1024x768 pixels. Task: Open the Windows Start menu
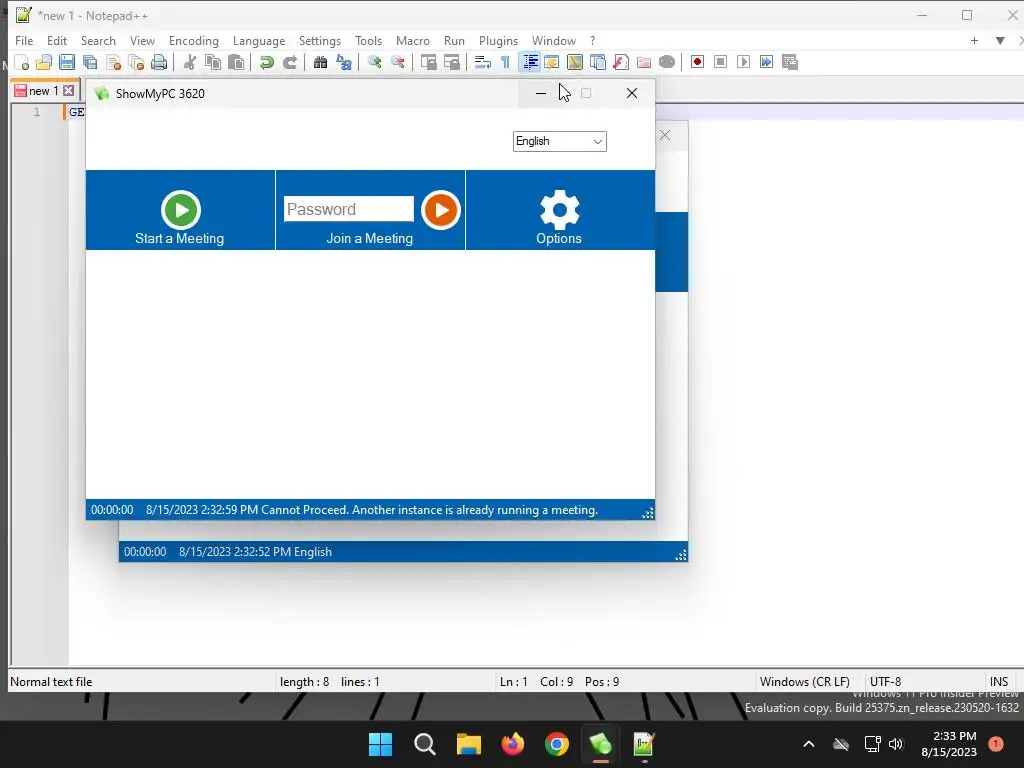coord(380,744)
